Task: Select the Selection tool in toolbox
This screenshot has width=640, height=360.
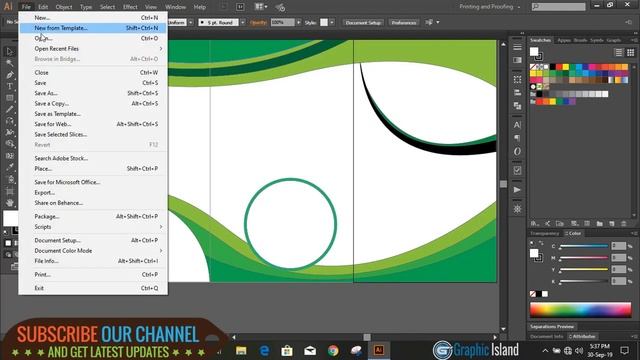Action: coord(9,52)
